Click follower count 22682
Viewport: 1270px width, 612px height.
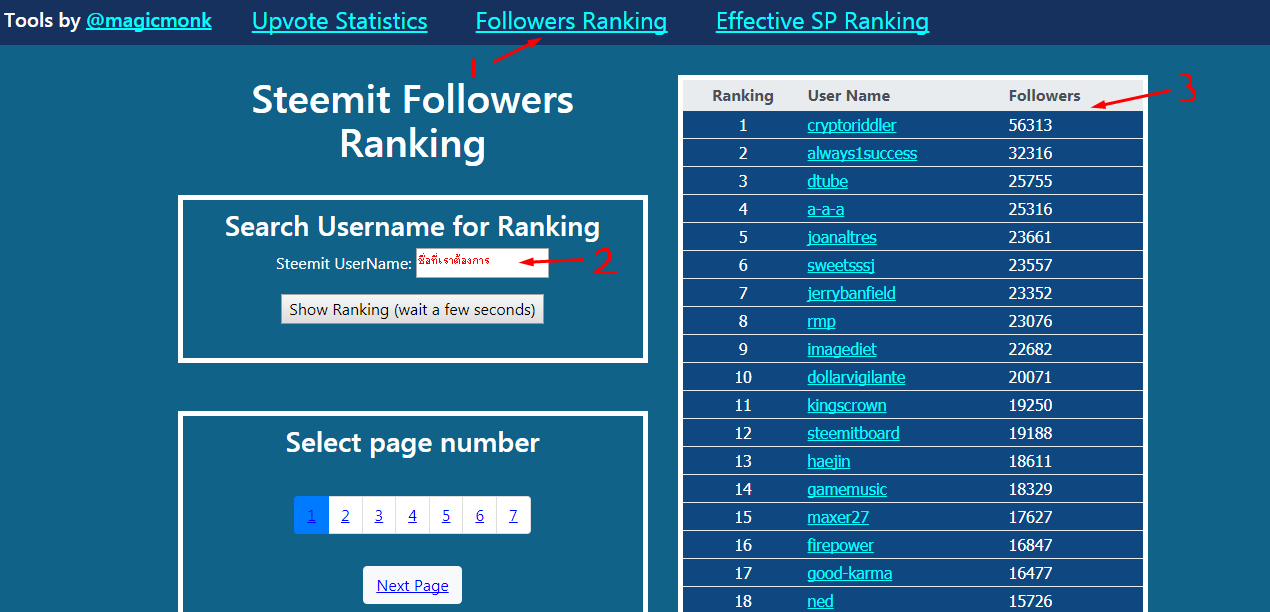pyautogui.click(x=1030, y=349)
